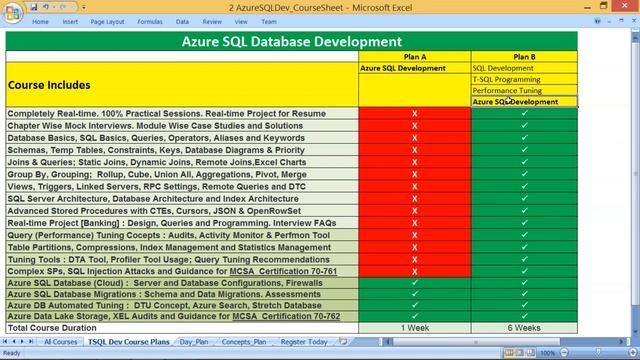This screenshot has height=360, width=640.
Task: Select Plan B checkmark for Tuning Tools row
Action: point(524,259)
